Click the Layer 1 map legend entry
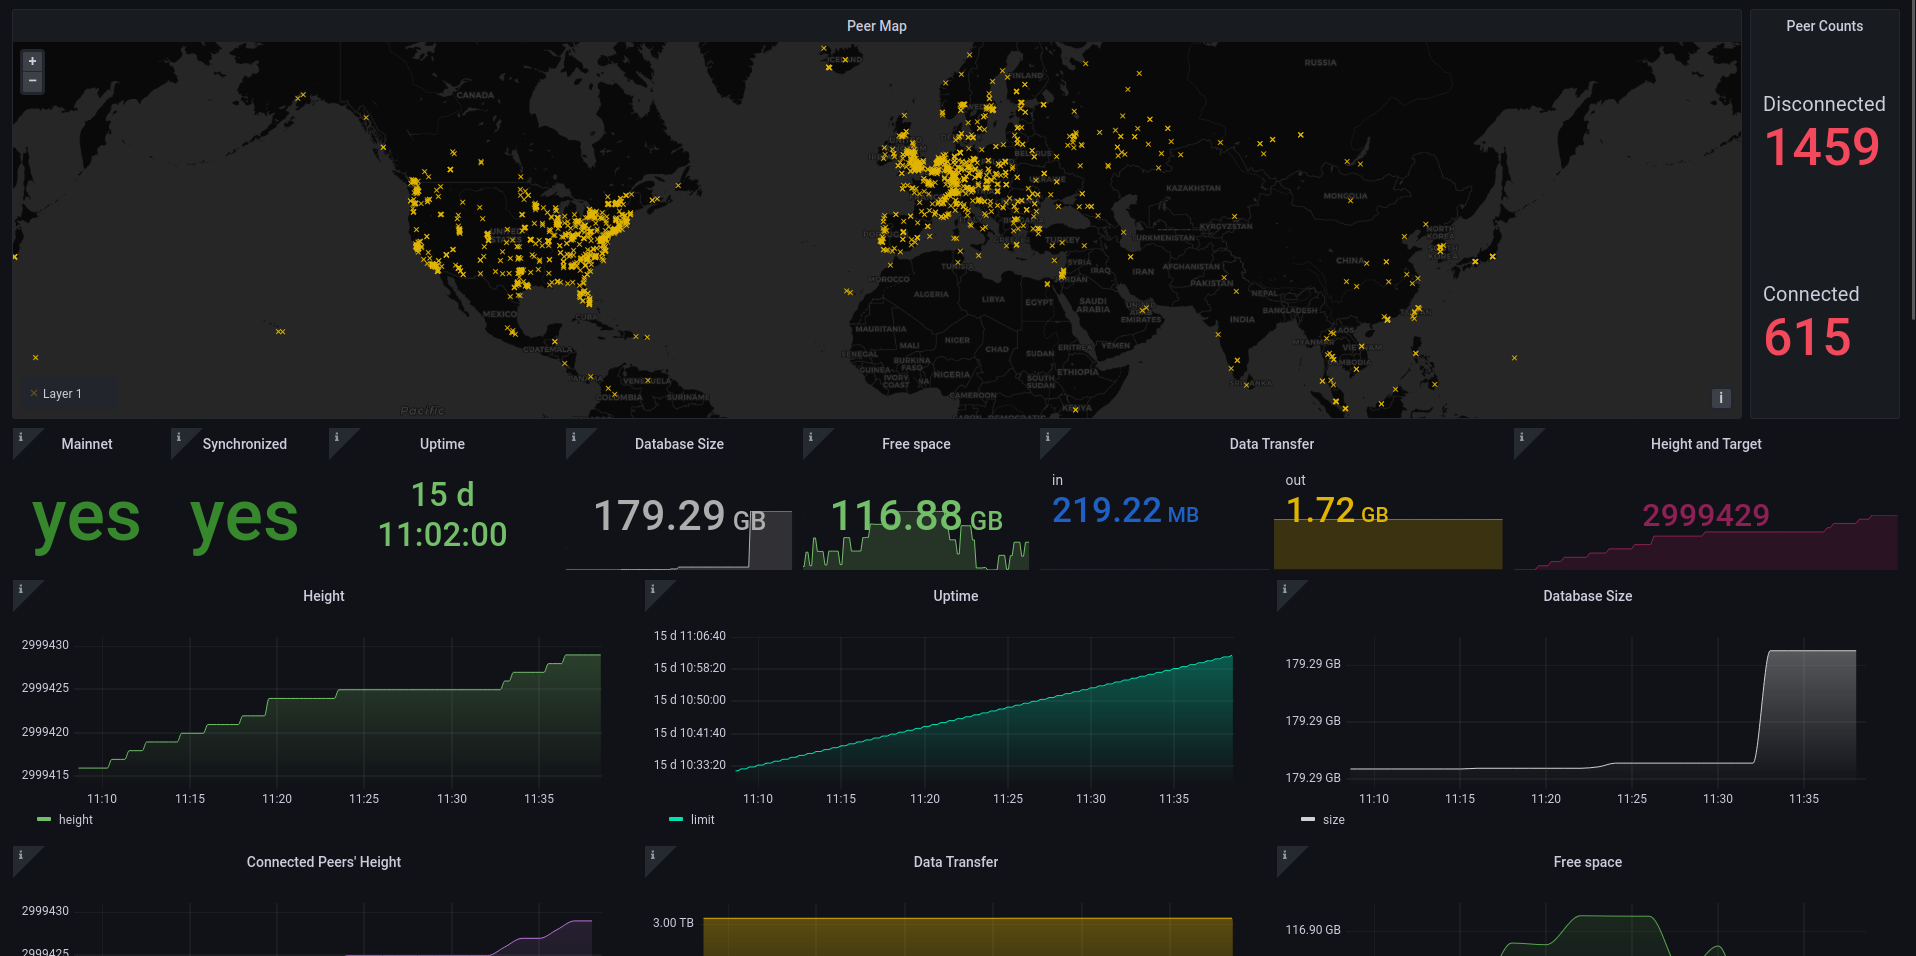The width and height of the screenshot is (1916, 956). [x=62, y=394]
